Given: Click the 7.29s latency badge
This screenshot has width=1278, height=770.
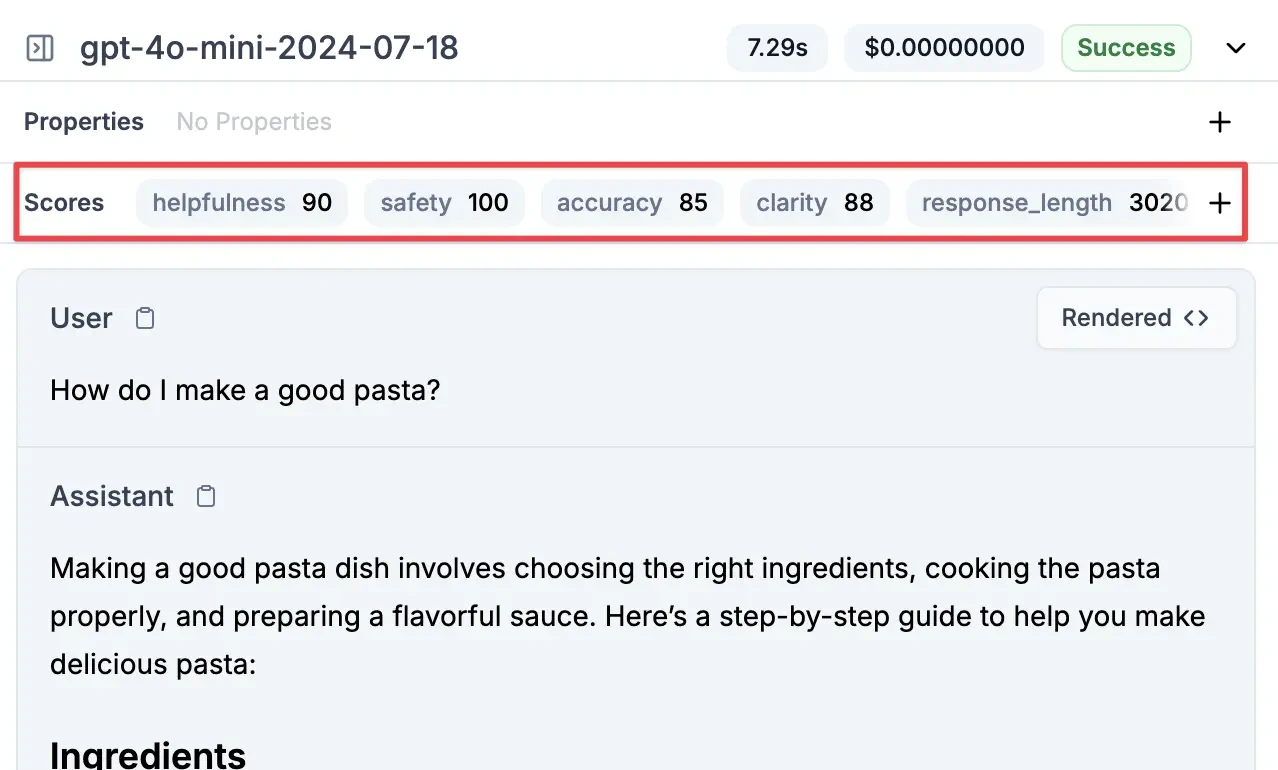Looking at the screenshot, I should [777, 47].
